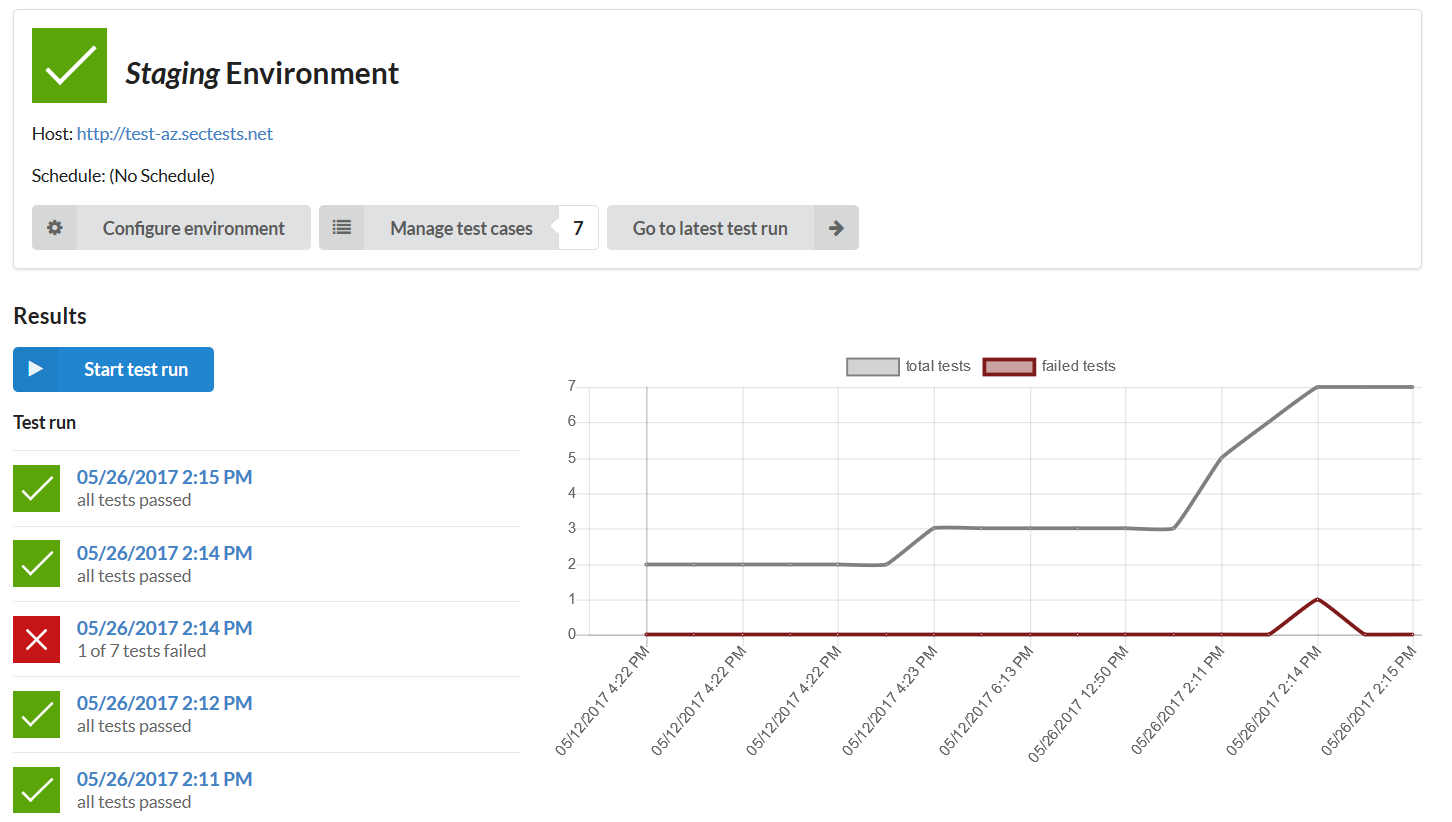This screenshot has width=1452, height=822.
Task: Open the failed 05/26/2017 2:14 PM test run
Action: (x=164, y=628)
